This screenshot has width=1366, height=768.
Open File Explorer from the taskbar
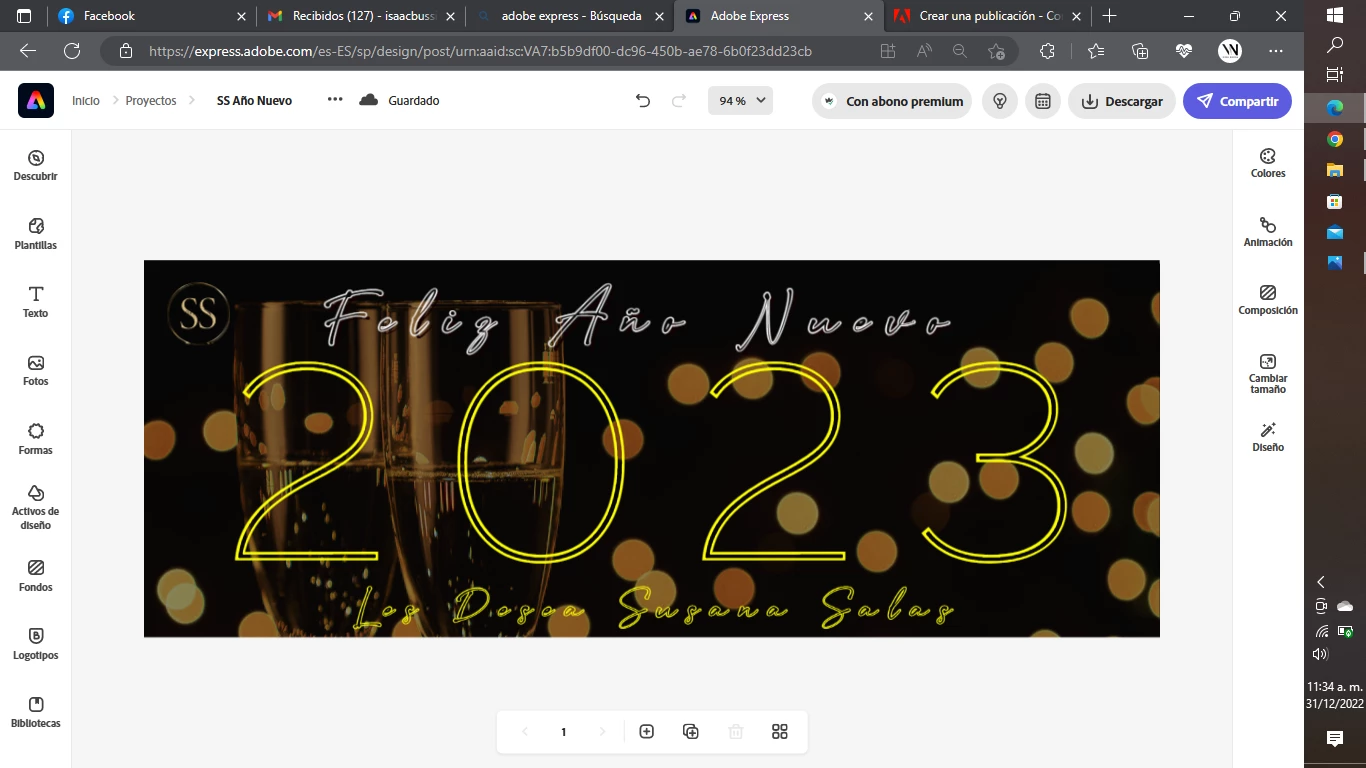(x=1334, y=170)
